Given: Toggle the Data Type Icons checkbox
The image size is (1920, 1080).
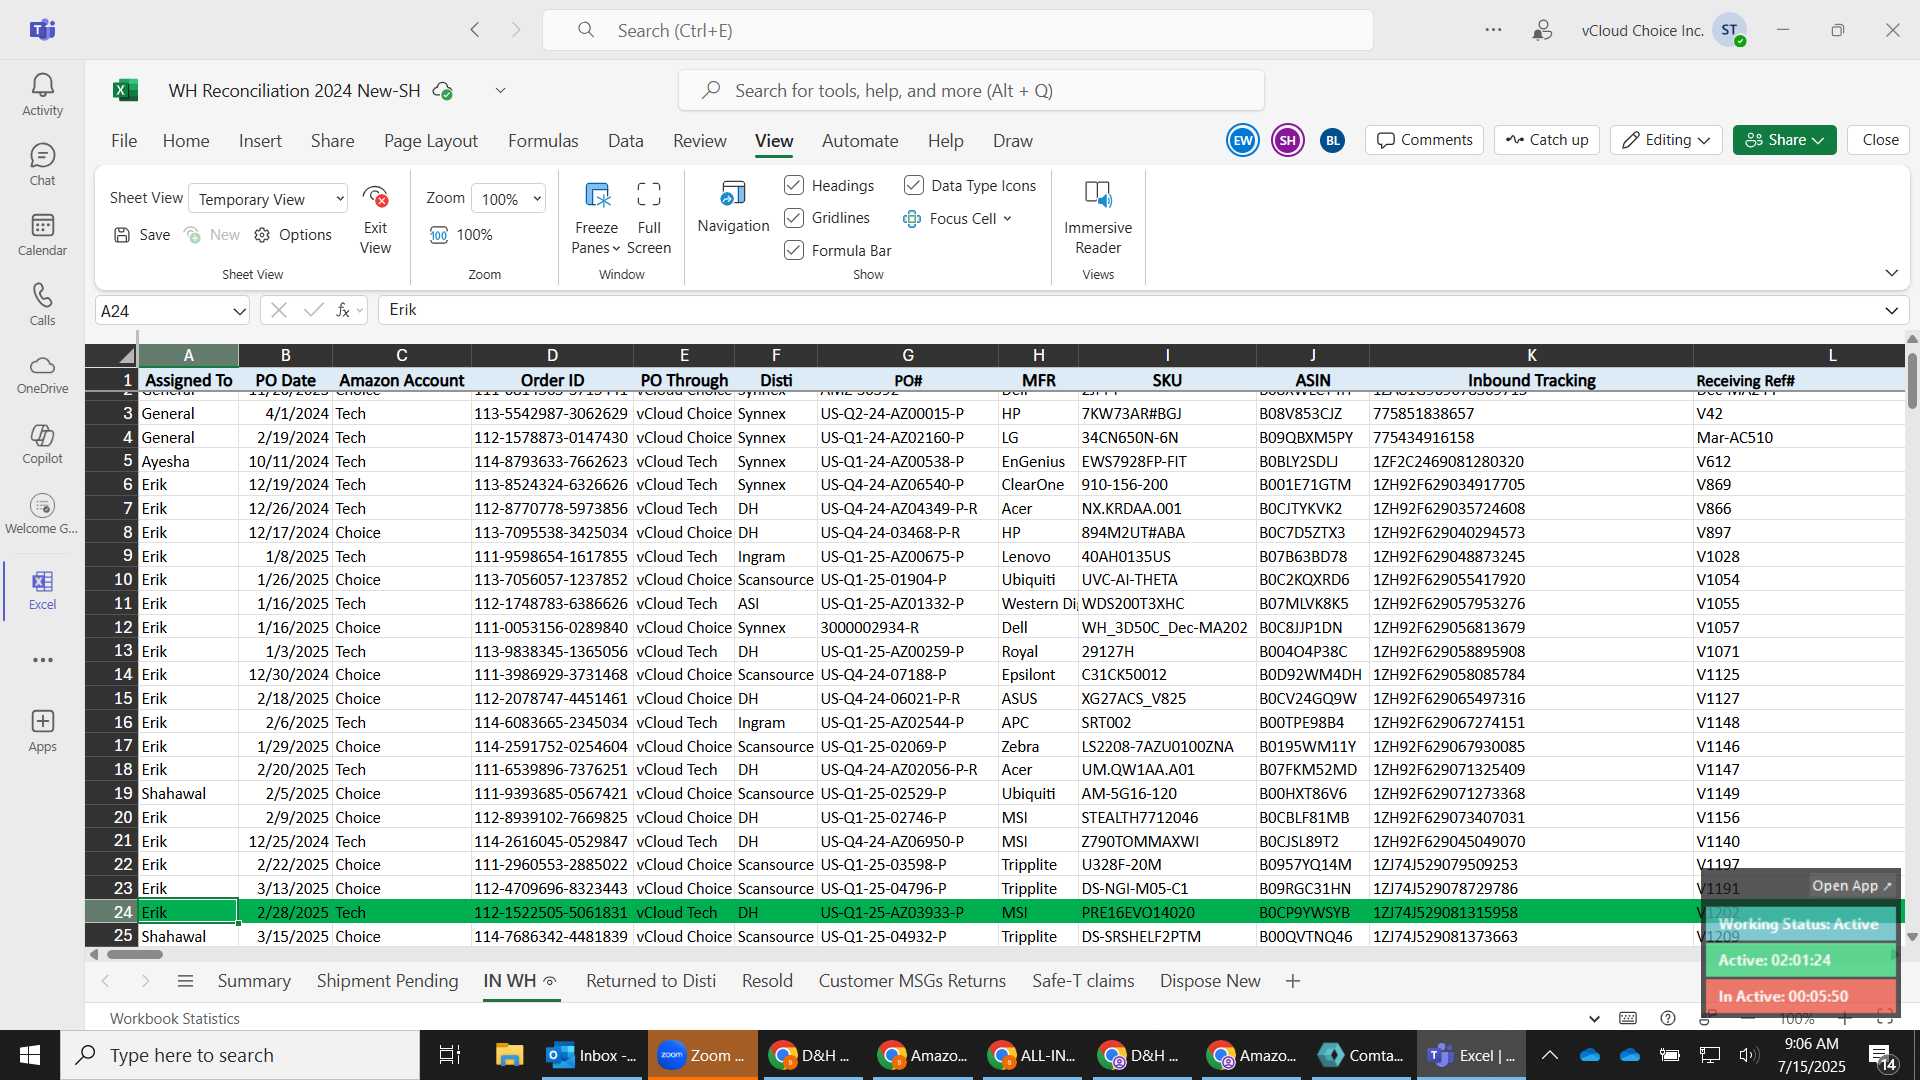Looking at the screenshot, I should tap(914, 185).
